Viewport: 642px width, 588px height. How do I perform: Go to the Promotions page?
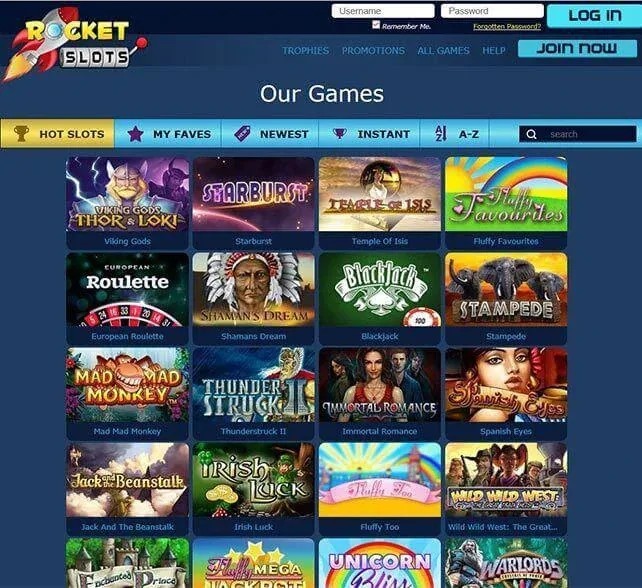(x=373, y=51)
